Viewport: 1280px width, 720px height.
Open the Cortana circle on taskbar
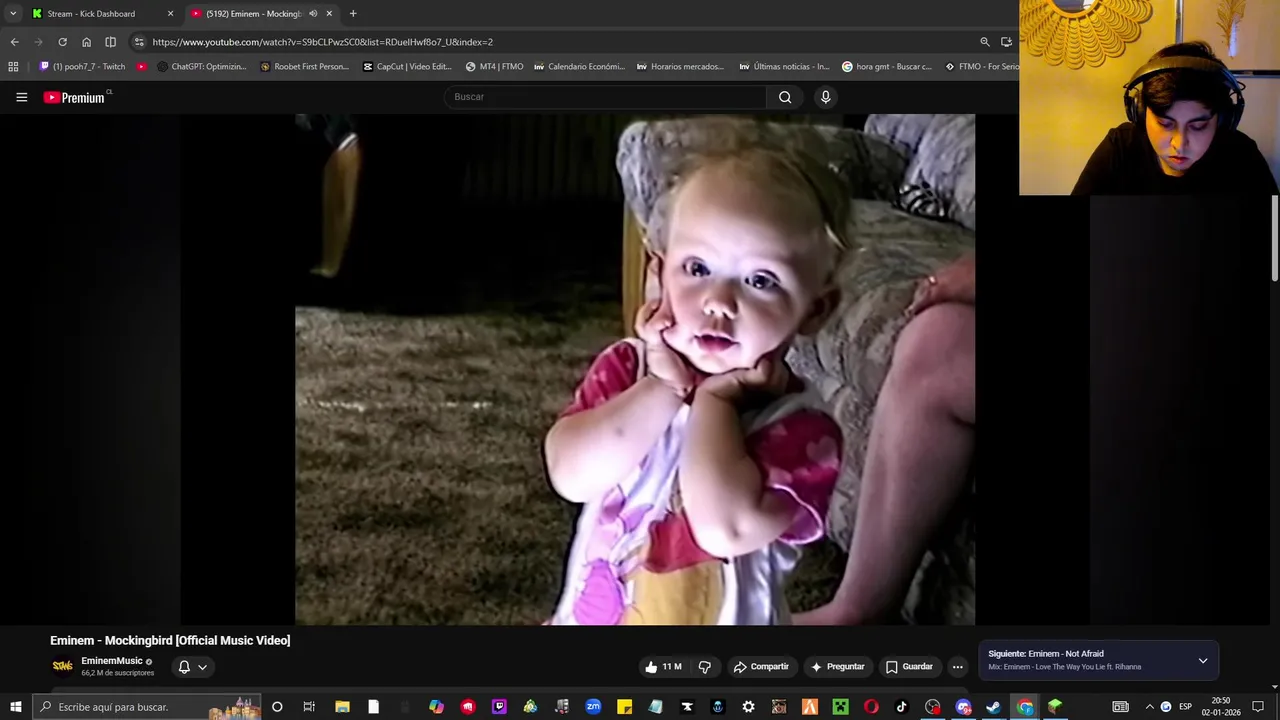coord(277,707)
